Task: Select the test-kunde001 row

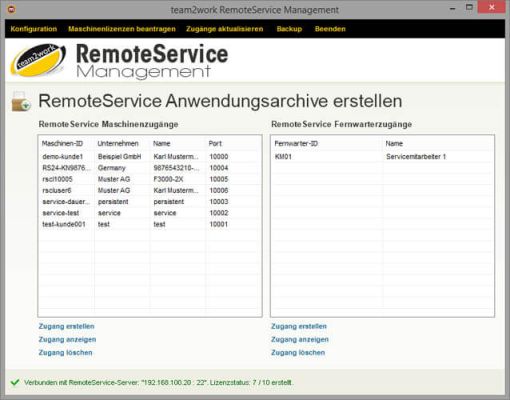Action: [150, 224]
